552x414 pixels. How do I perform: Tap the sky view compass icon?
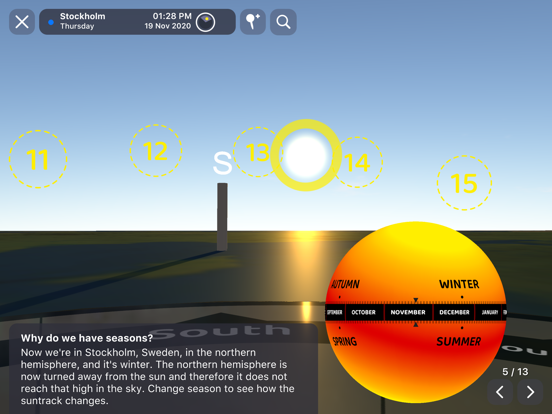click(x=206, y=22)
